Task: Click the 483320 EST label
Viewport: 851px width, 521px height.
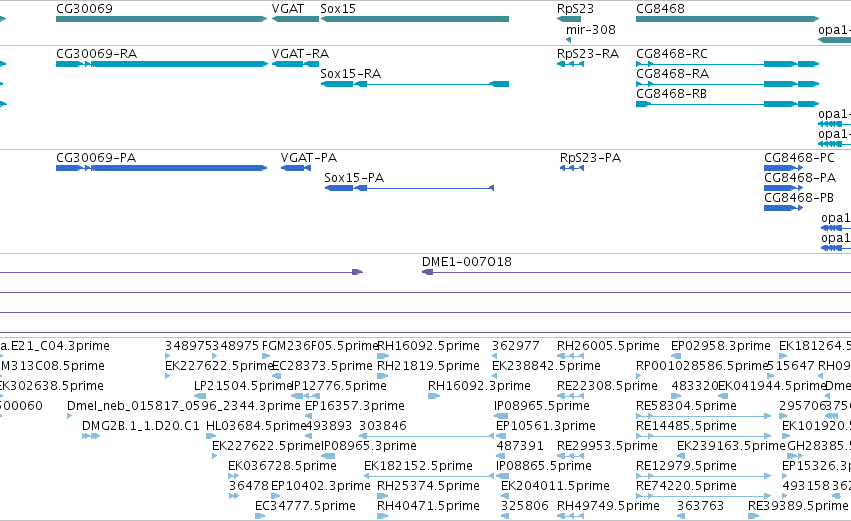Action: tap(695, 386)
